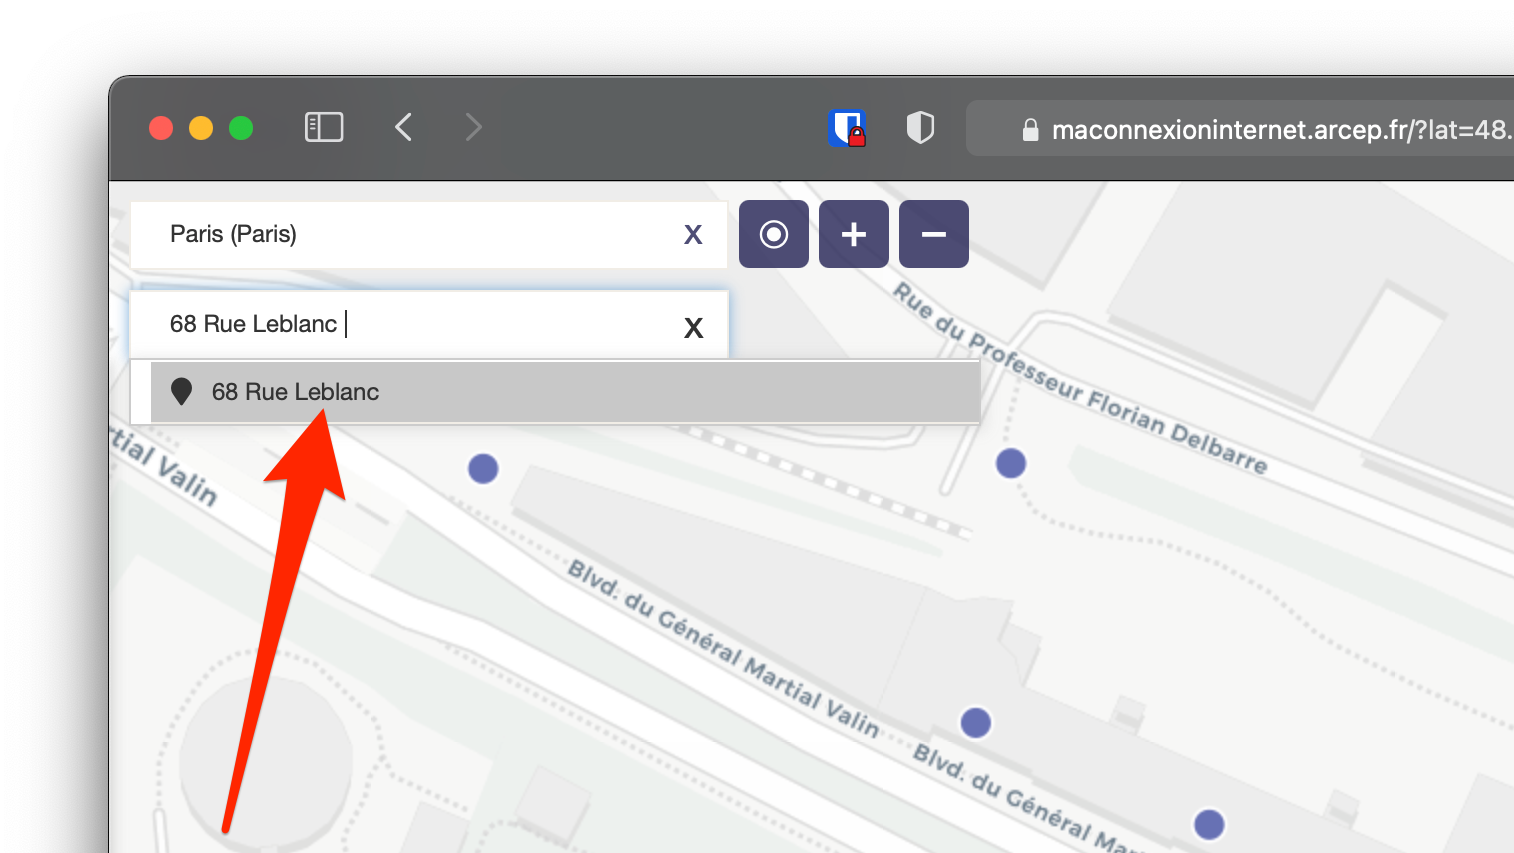Clear the Paris (Paris) city field
1514x853 pixels.
tap(693, 235)
